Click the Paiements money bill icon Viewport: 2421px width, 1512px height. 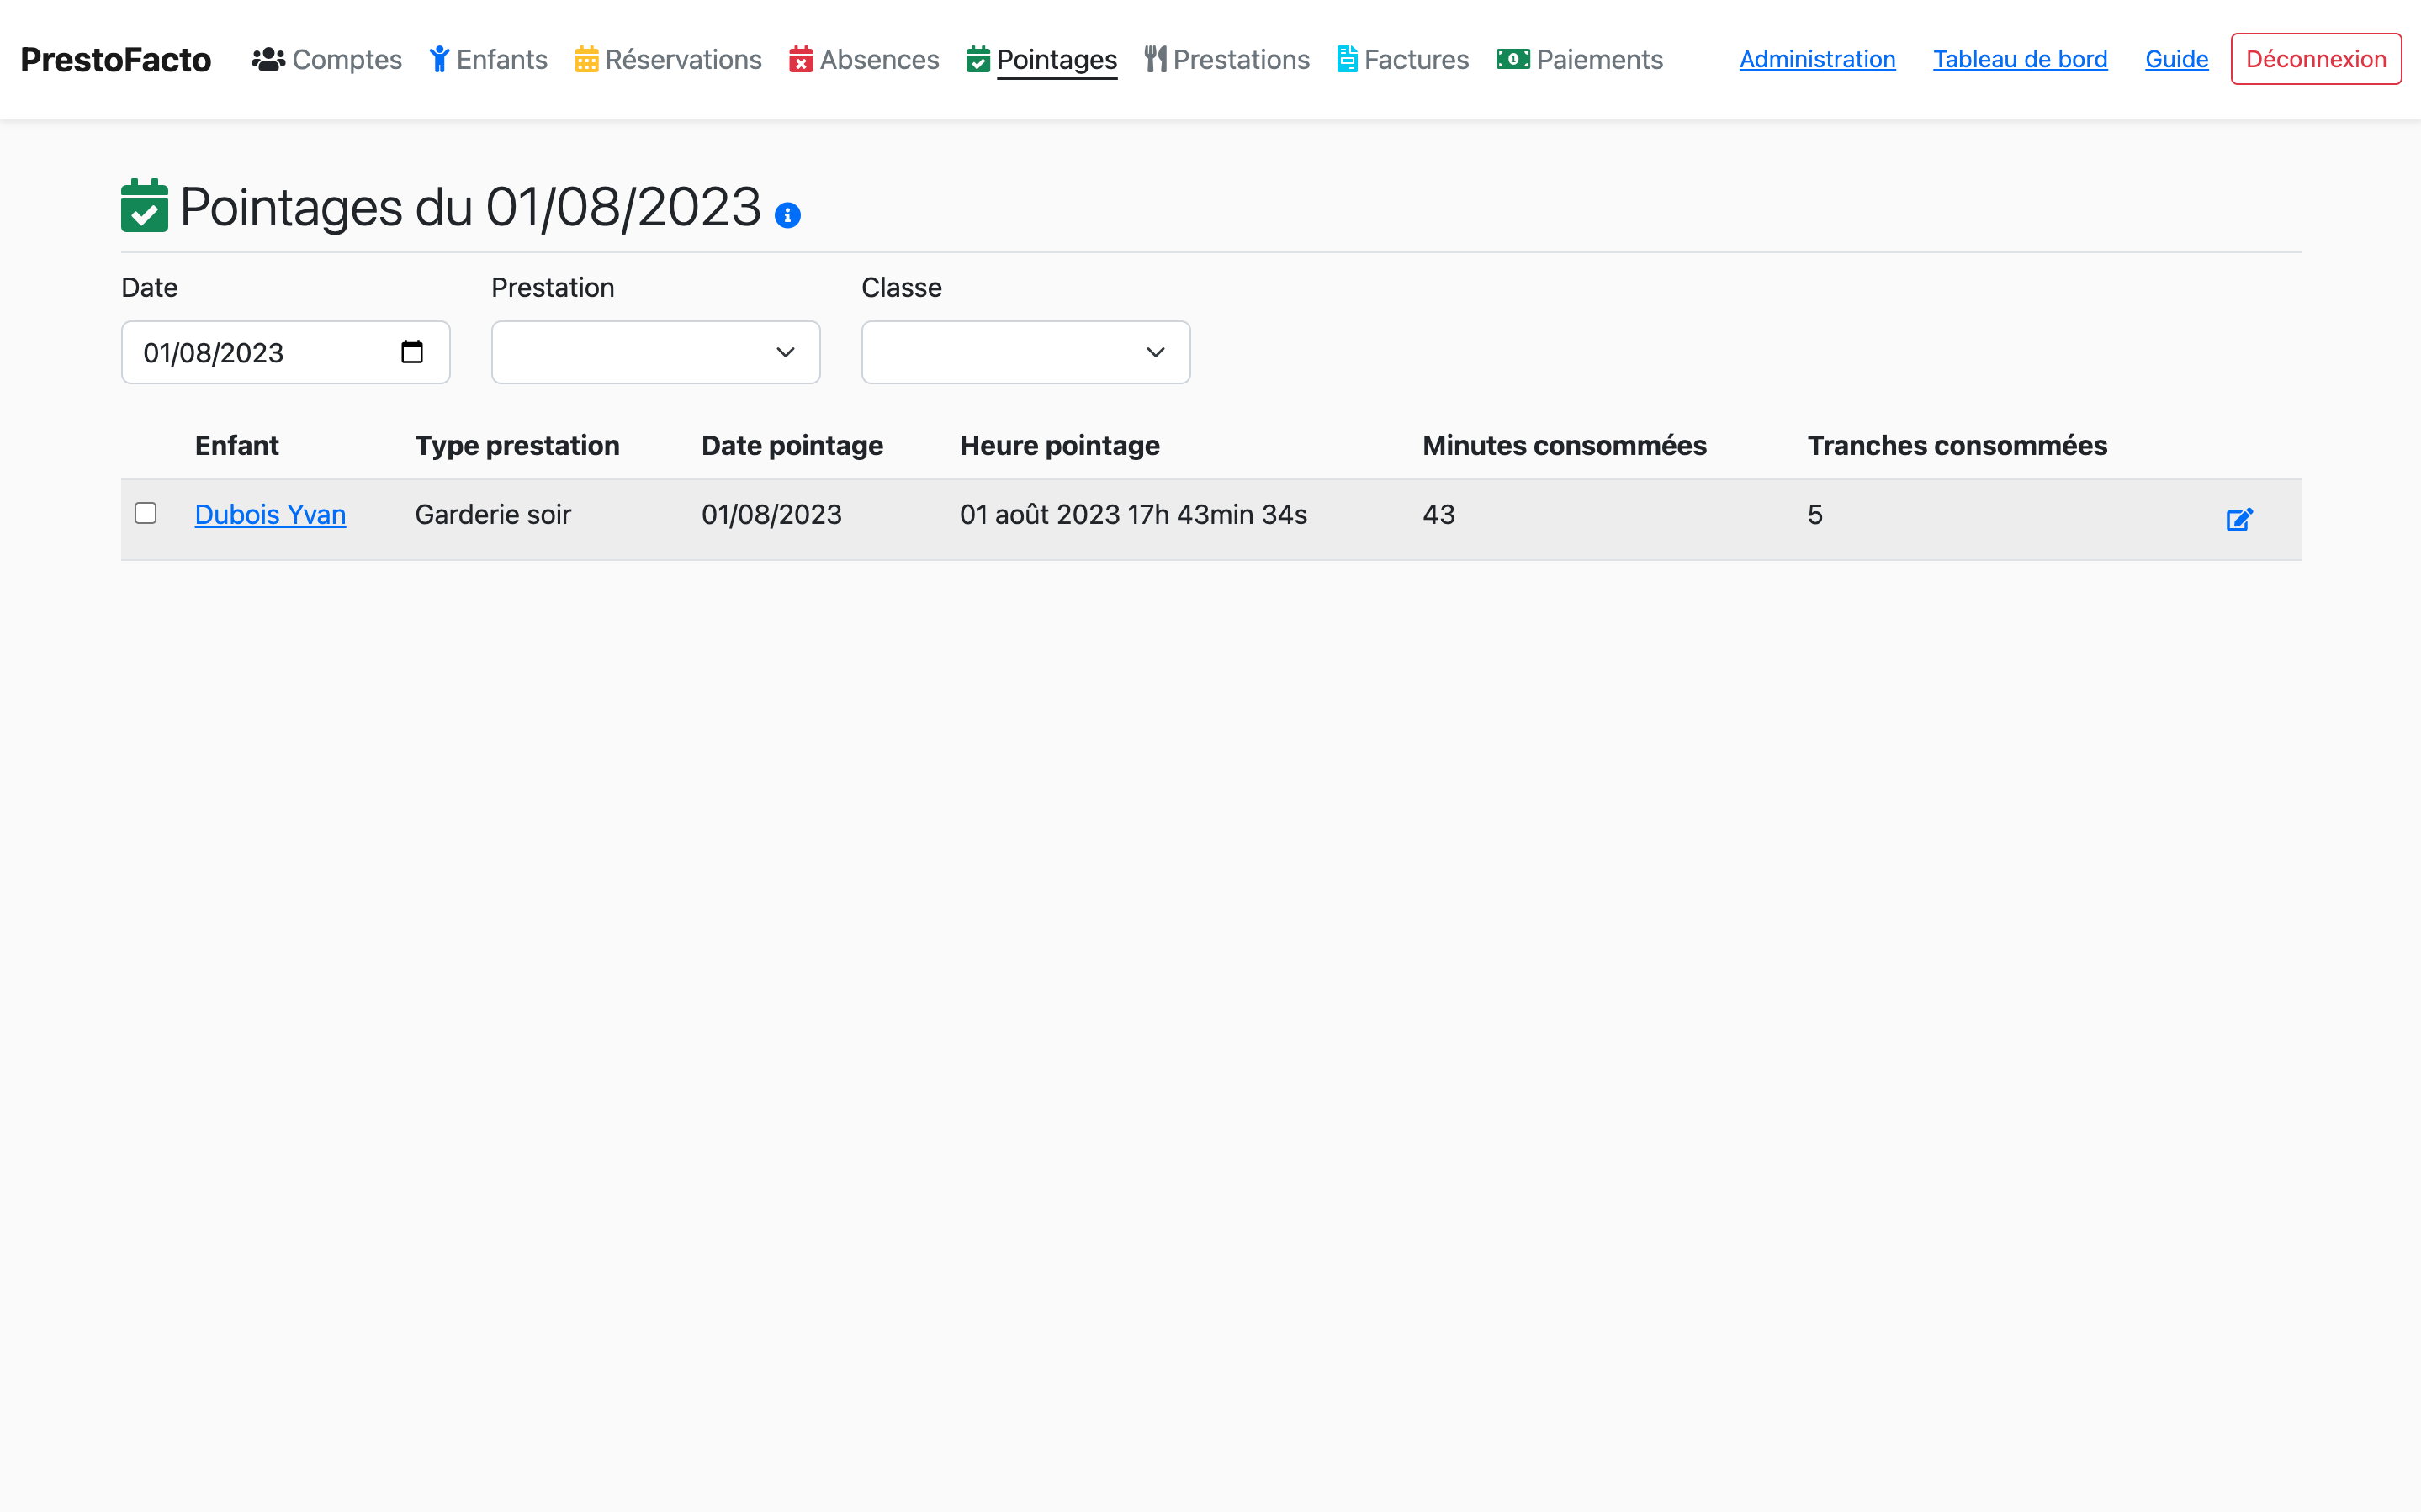tap(1512, 59)
